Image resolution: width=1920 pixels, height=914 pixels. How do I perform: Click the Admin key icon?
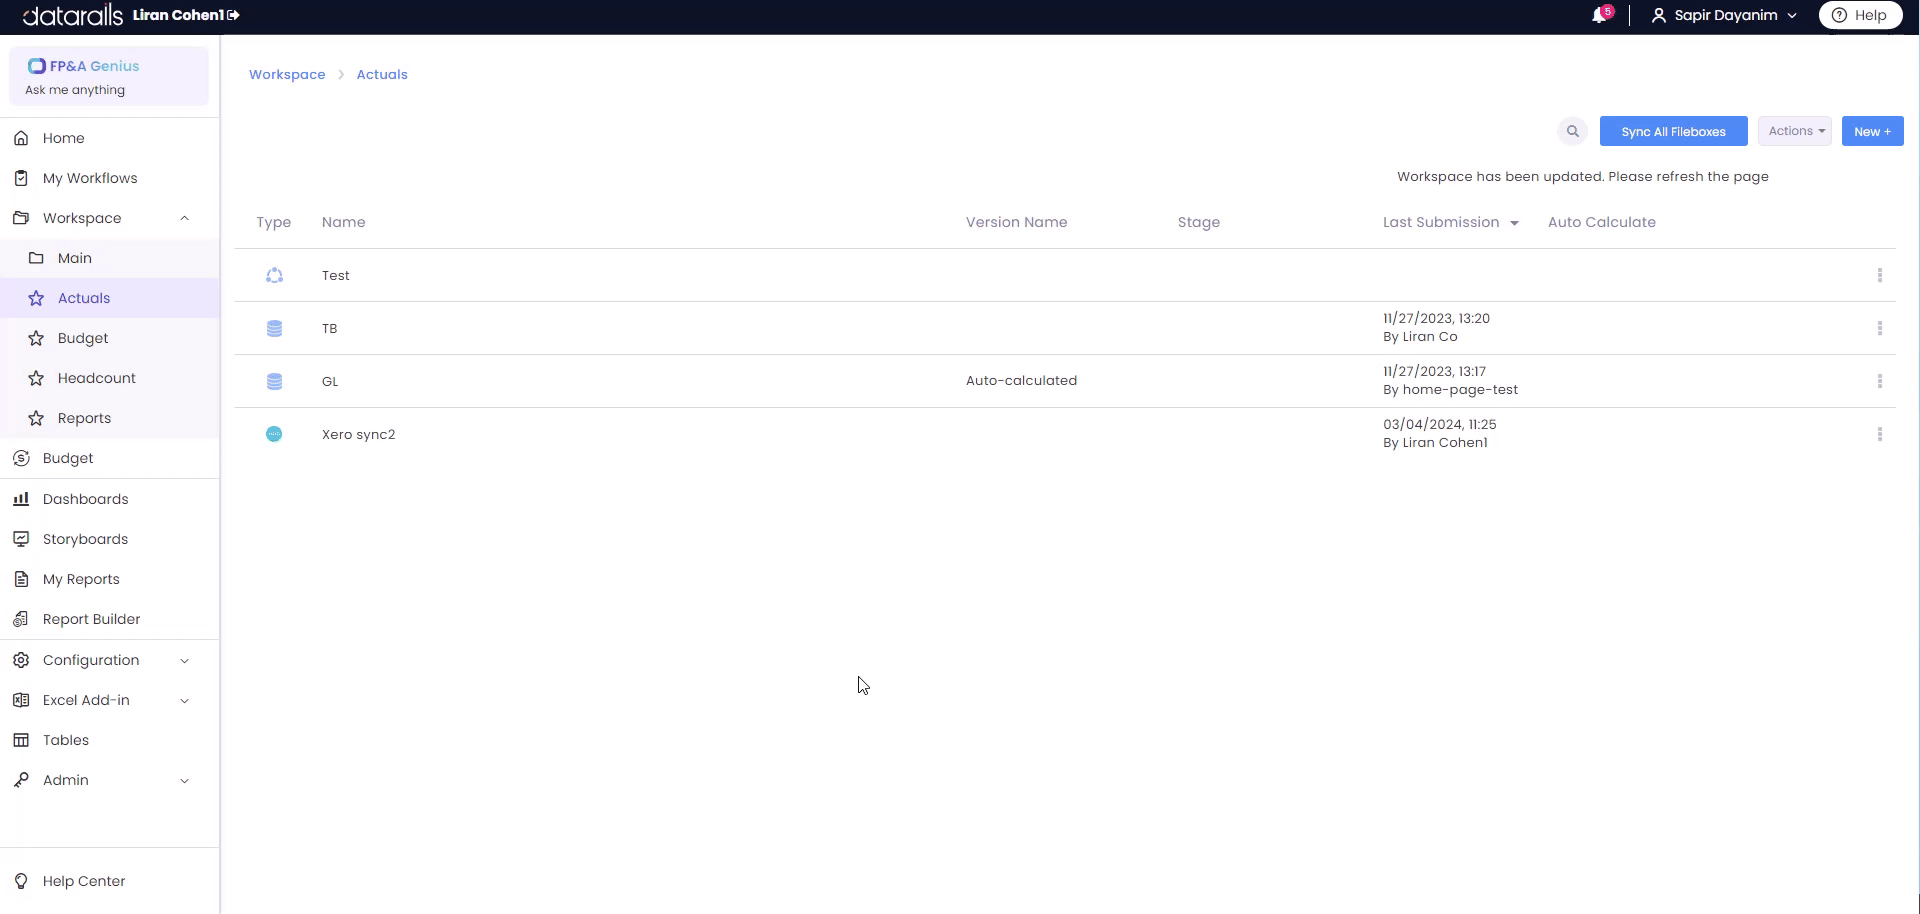point(21,780)
